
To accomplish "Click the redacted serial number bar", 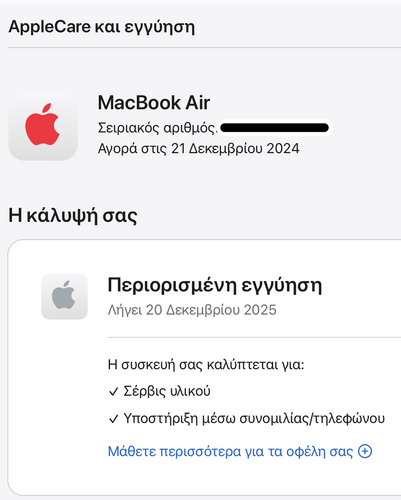I will click(x=275, y=128).
